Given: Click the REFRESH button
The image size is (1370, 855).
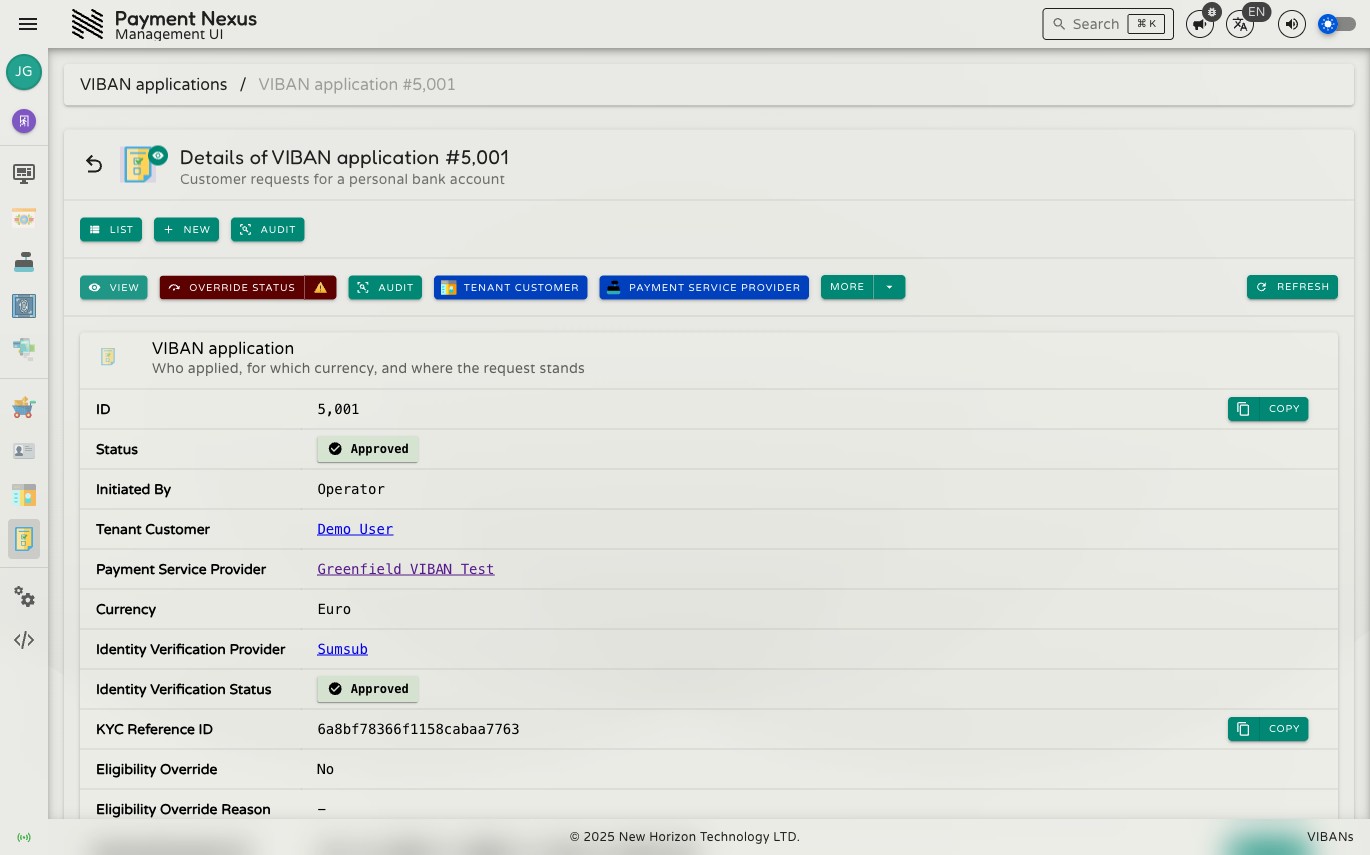Looking at the screenshot, I should coord(1292,287).
